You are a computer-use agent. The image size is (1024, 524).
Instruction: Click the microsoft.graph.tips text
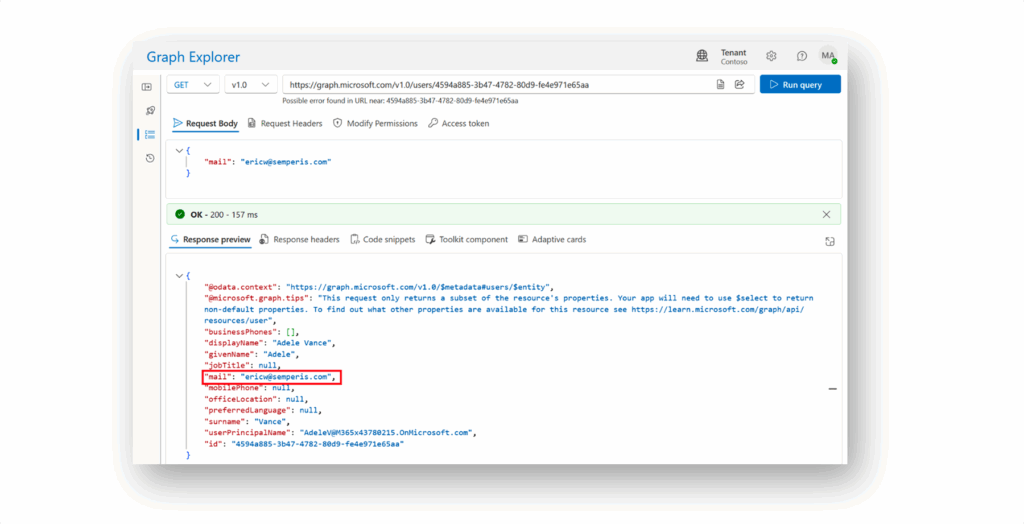pos(509,310)
